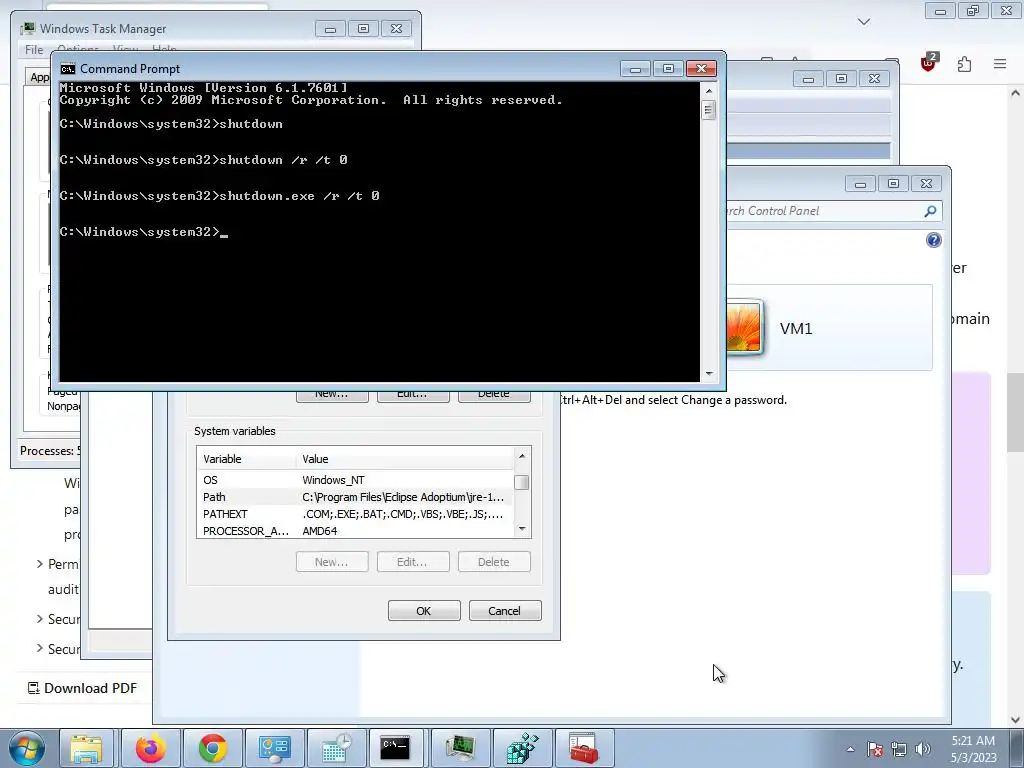Click the system variables scrollbar thumb
Image resolution: width=1024 pixels, height=768 pixels.
point(522,483)
